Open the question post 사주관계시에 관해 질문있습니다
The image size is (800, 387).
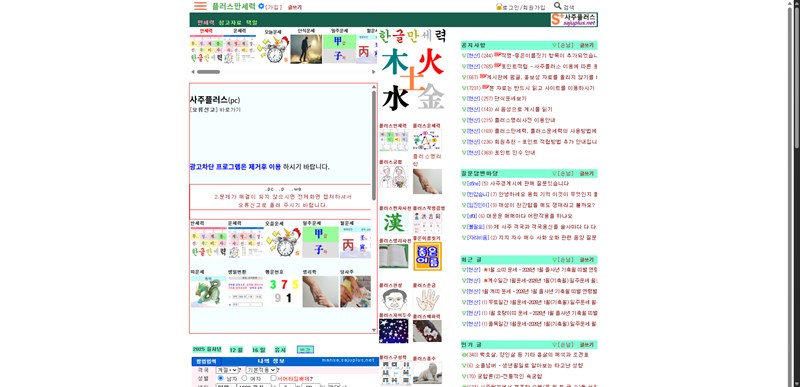coord(530,184)
